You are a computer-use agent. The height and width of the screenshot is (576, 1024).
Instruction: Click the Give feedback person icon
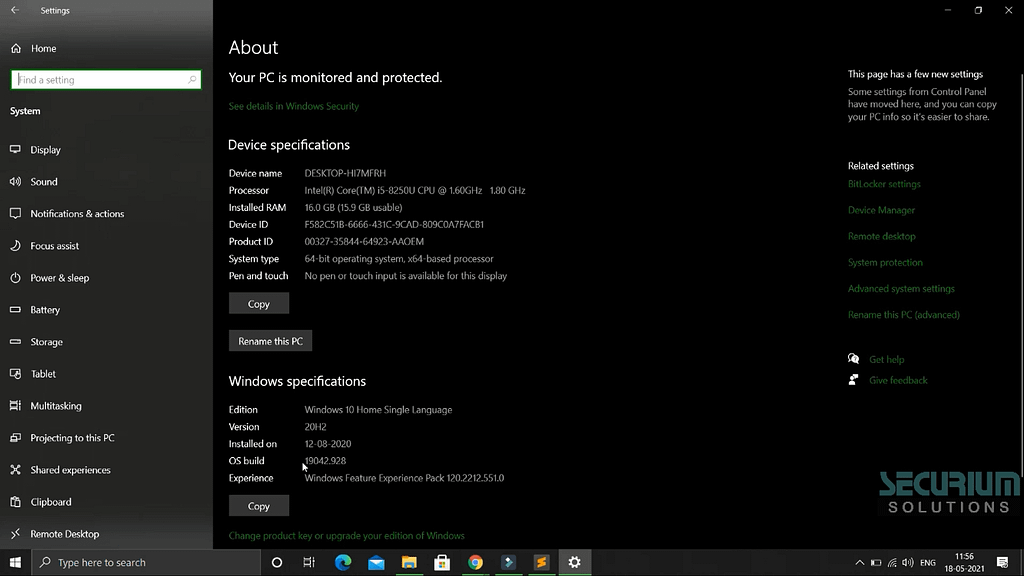(853, 379)
